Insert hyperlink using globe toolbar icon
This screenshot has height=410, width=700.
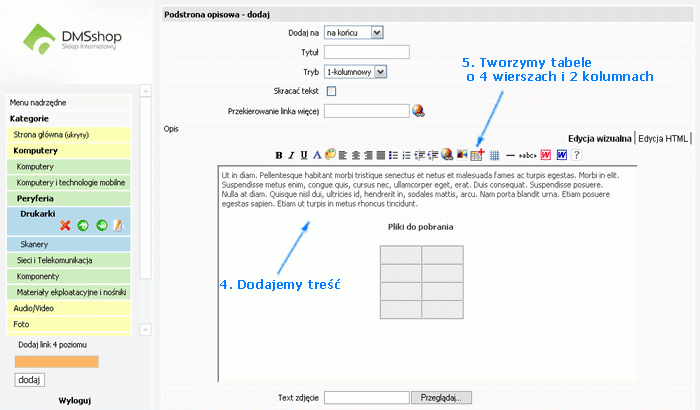pos(447,154)
